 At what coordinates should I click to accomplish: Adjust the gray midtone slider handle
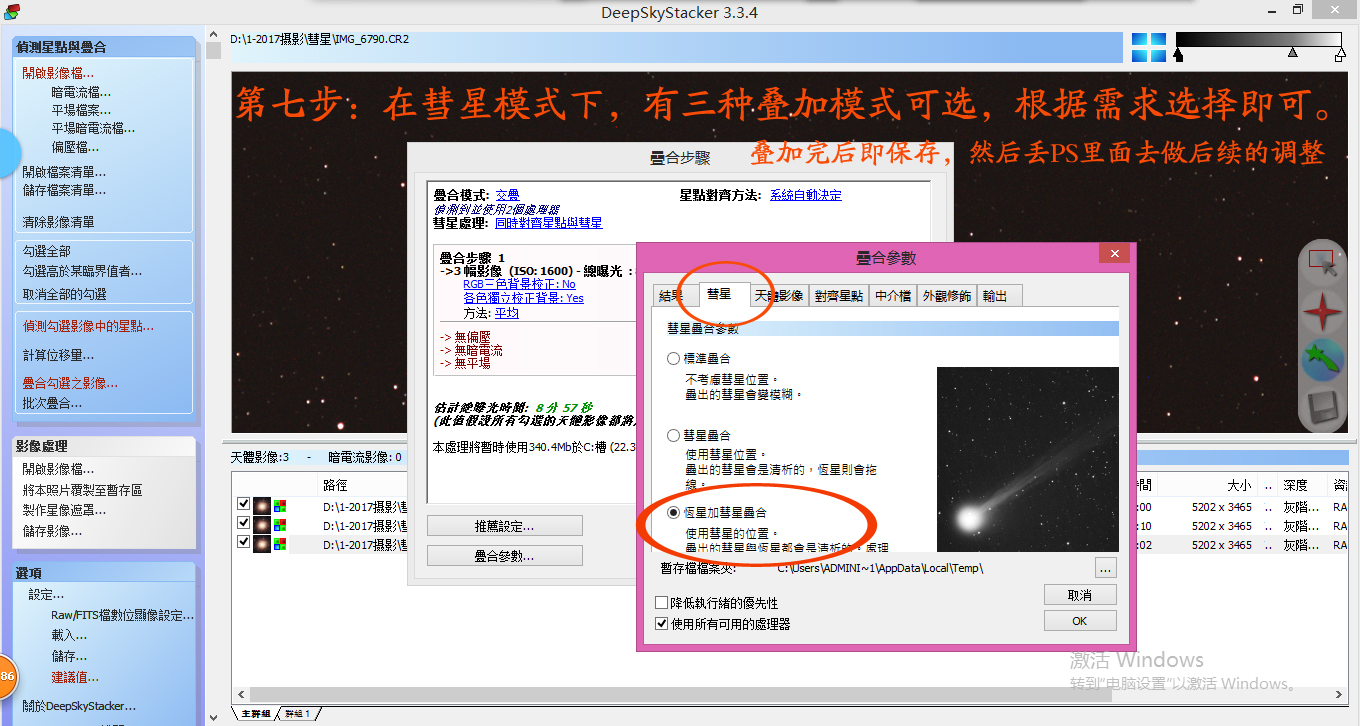(1293, 51)
